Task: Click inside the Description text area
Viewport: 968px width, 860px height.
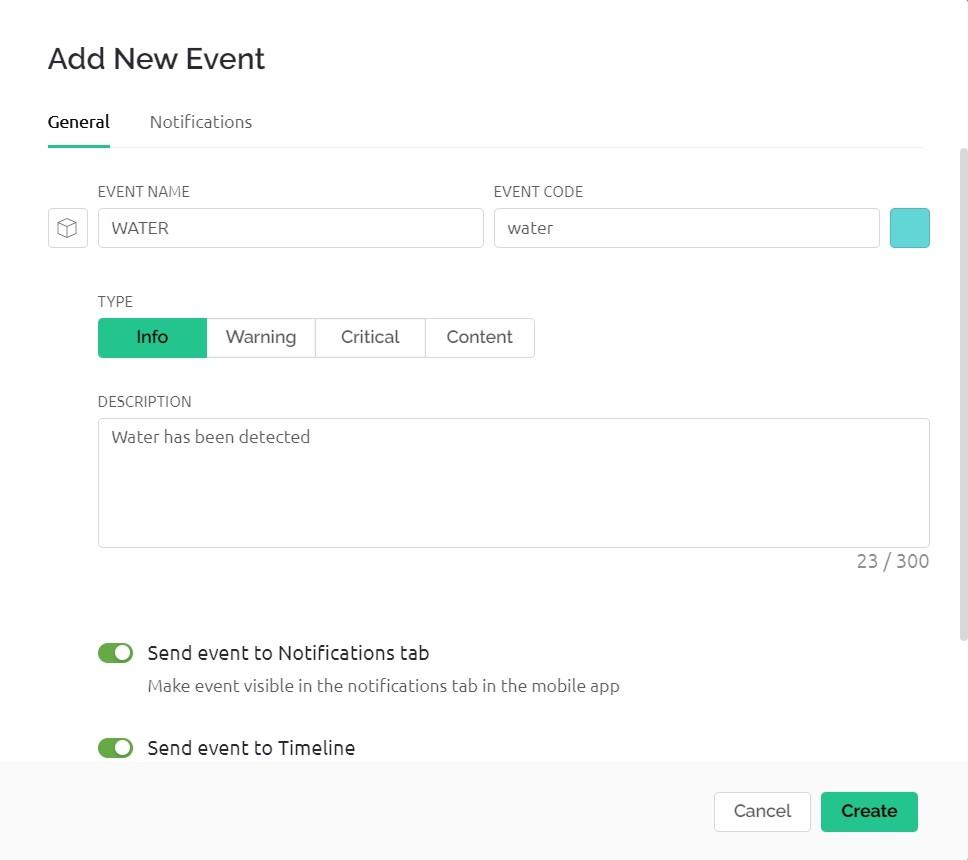Action: (x=514, y=483)
